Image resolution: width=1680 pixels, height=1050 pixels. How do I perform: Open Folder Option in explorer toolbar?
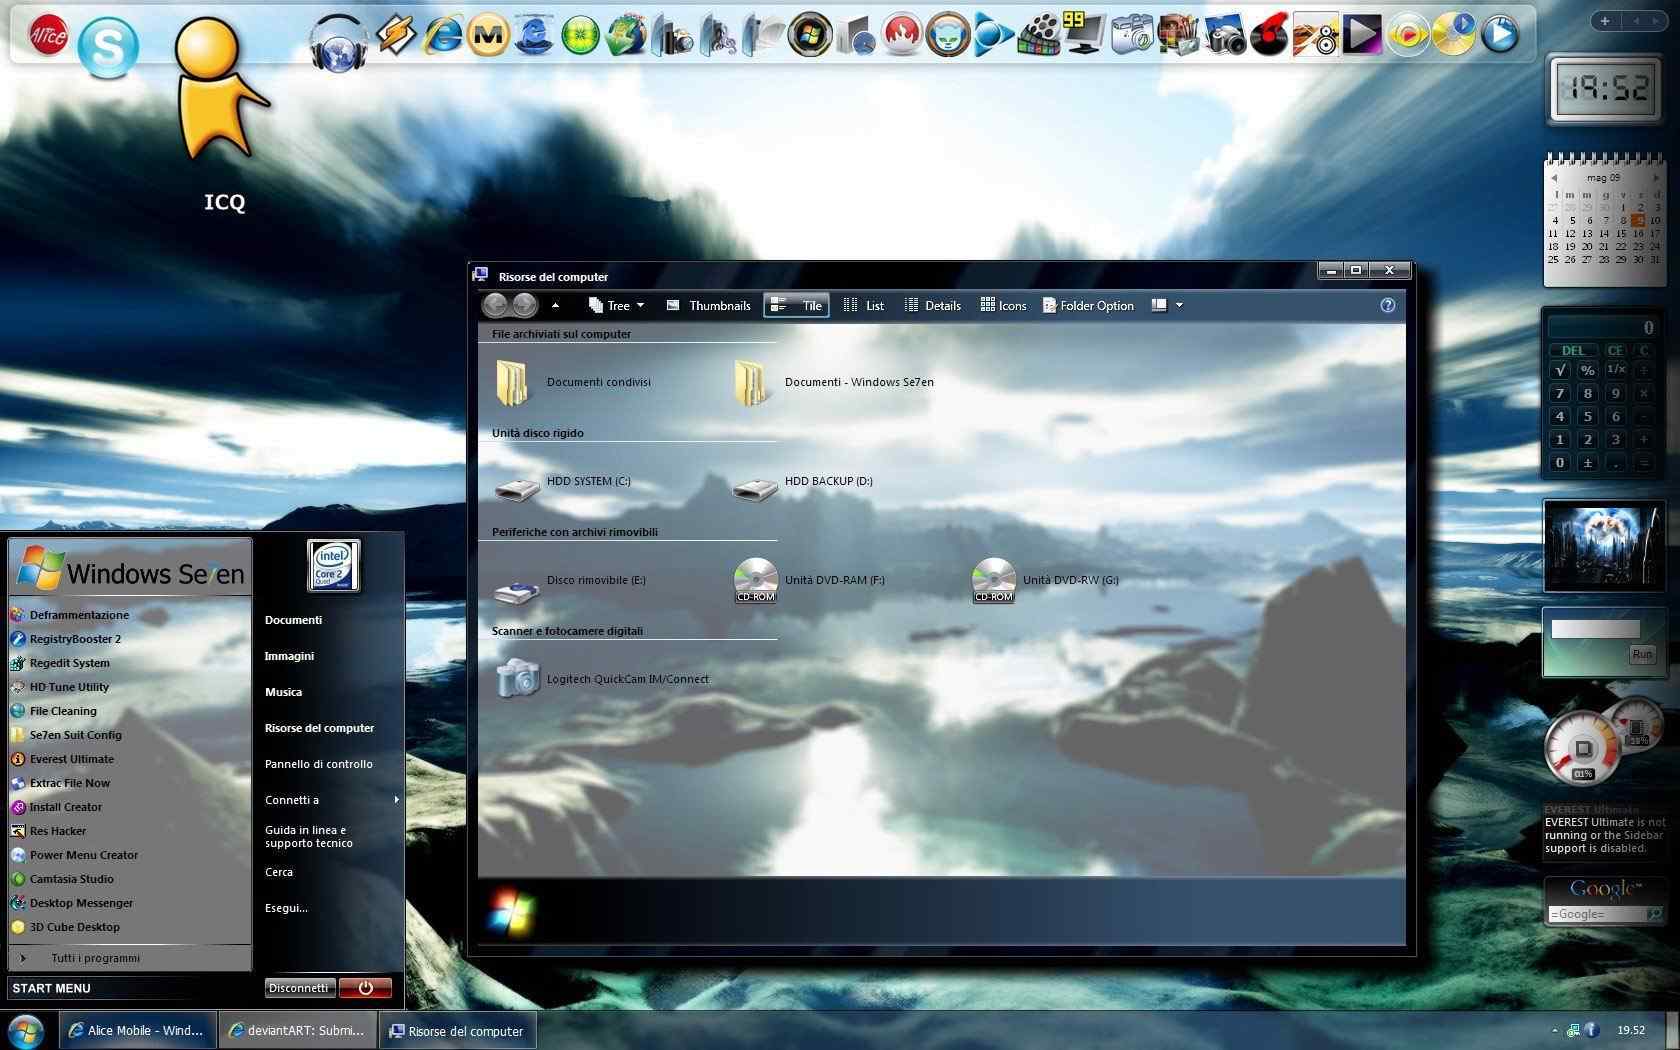[x=1088, y=305]
